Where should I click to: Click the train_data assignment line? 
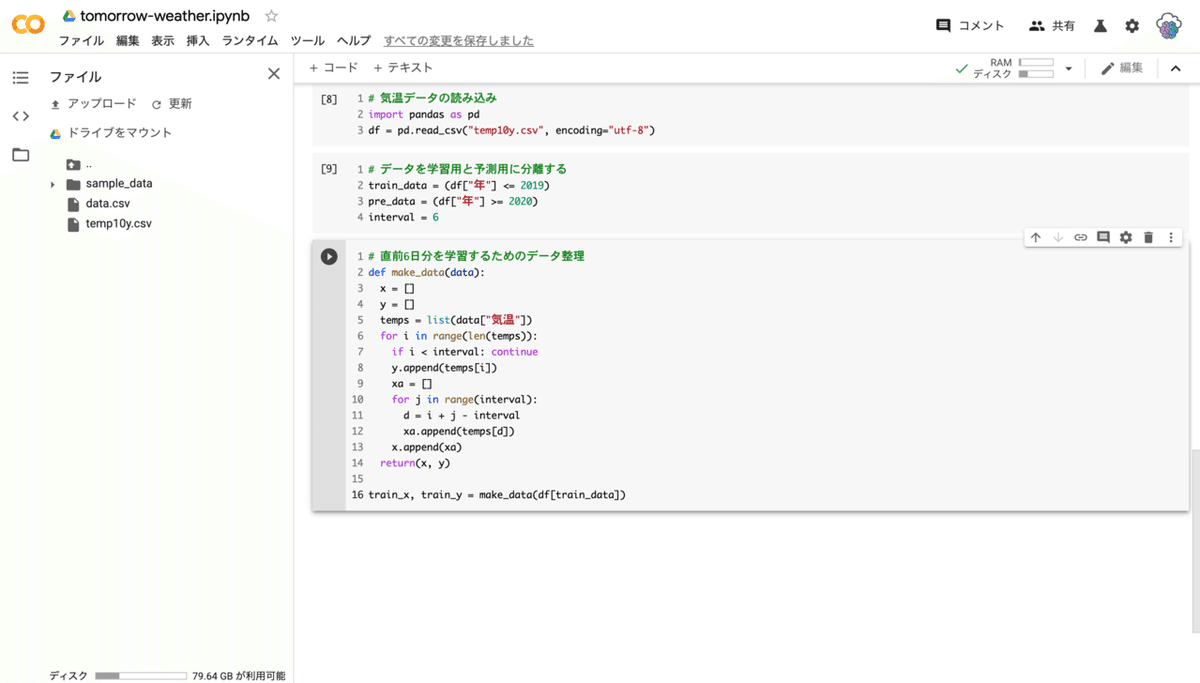[459, 185]
